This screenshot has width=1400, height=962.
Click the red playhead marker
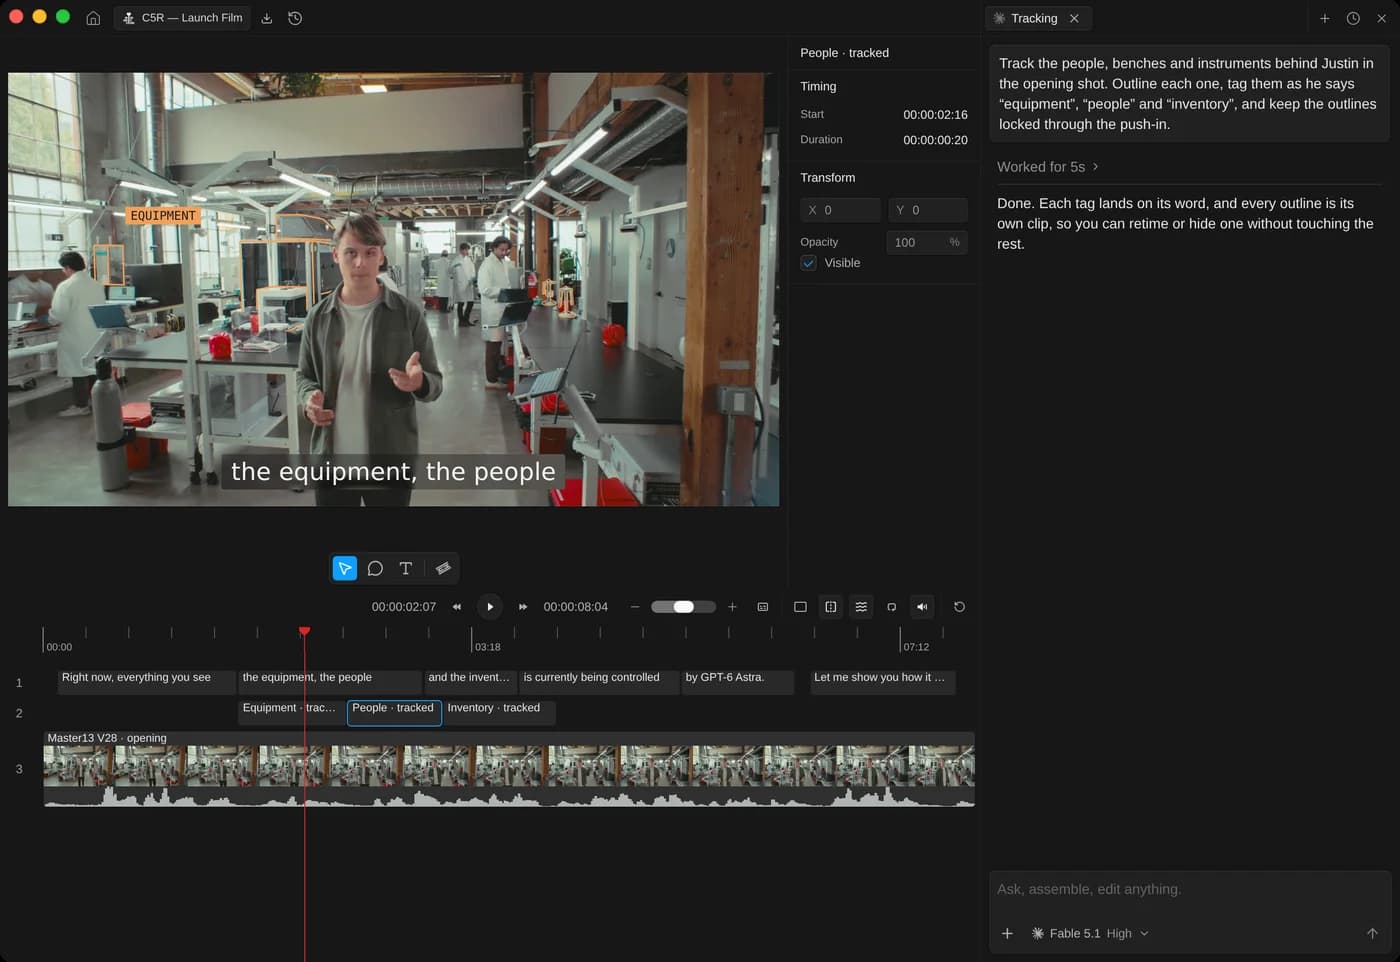(x=305, y=631)
